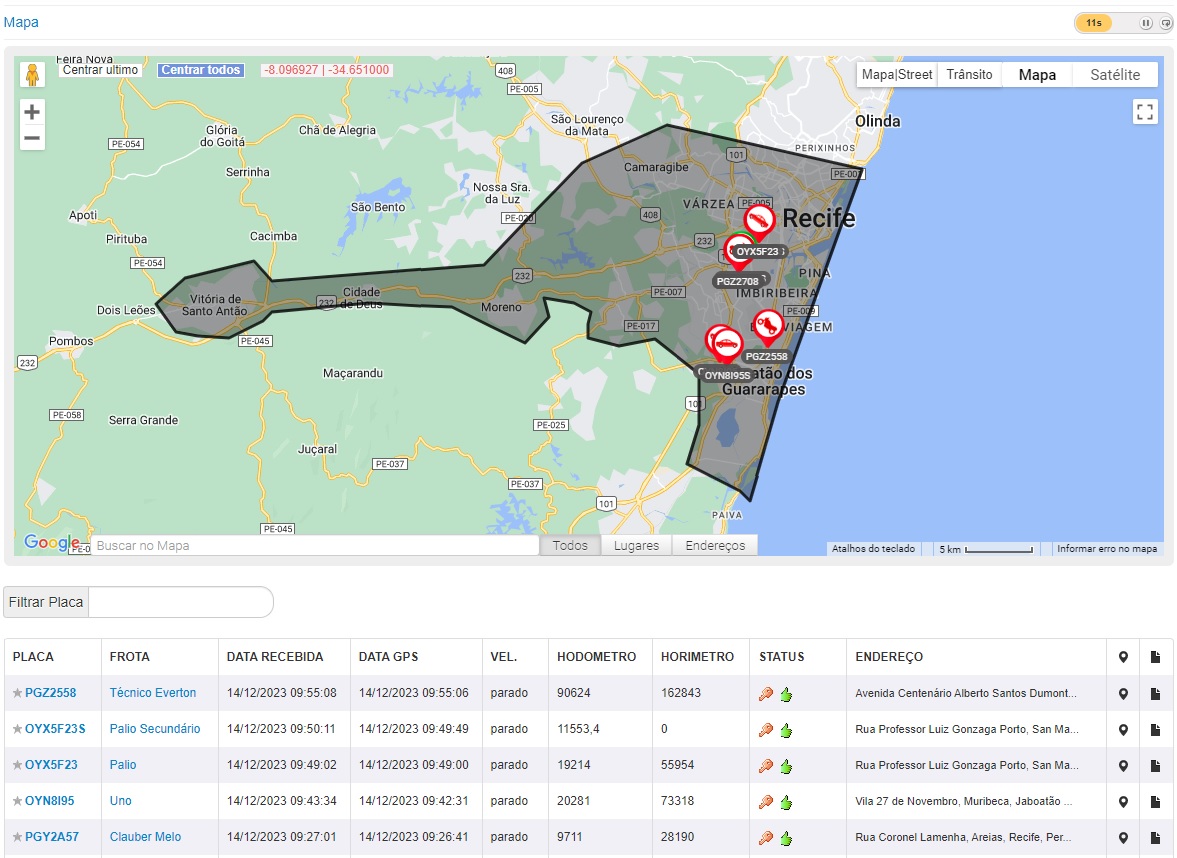Click the thumbs-up icon in Uno row
Viewport: 1177px width, 858px height.
(x=786, y=802)
